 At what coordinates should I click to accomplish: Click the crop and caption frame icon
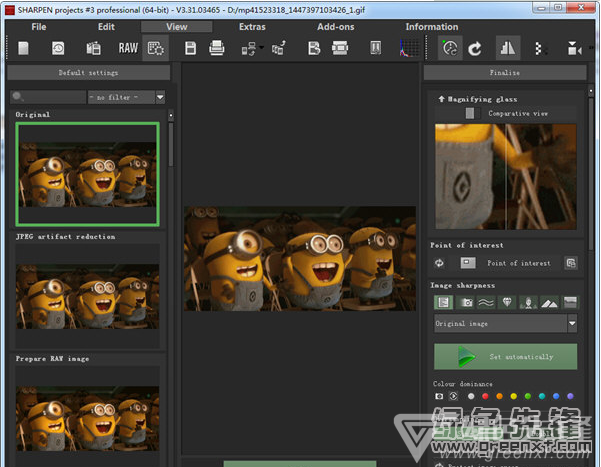(340, 48)
